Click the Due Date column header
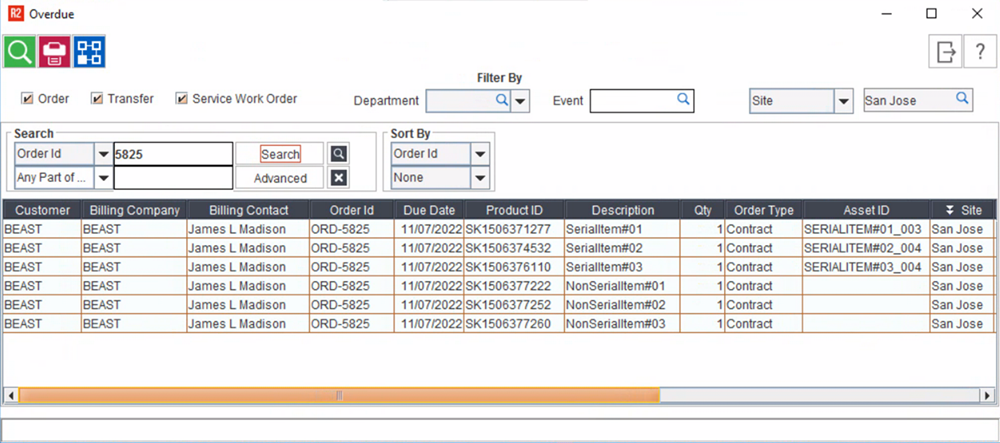Image resolution: width=1000 pixels, height=443 pixels. point(429,210)
